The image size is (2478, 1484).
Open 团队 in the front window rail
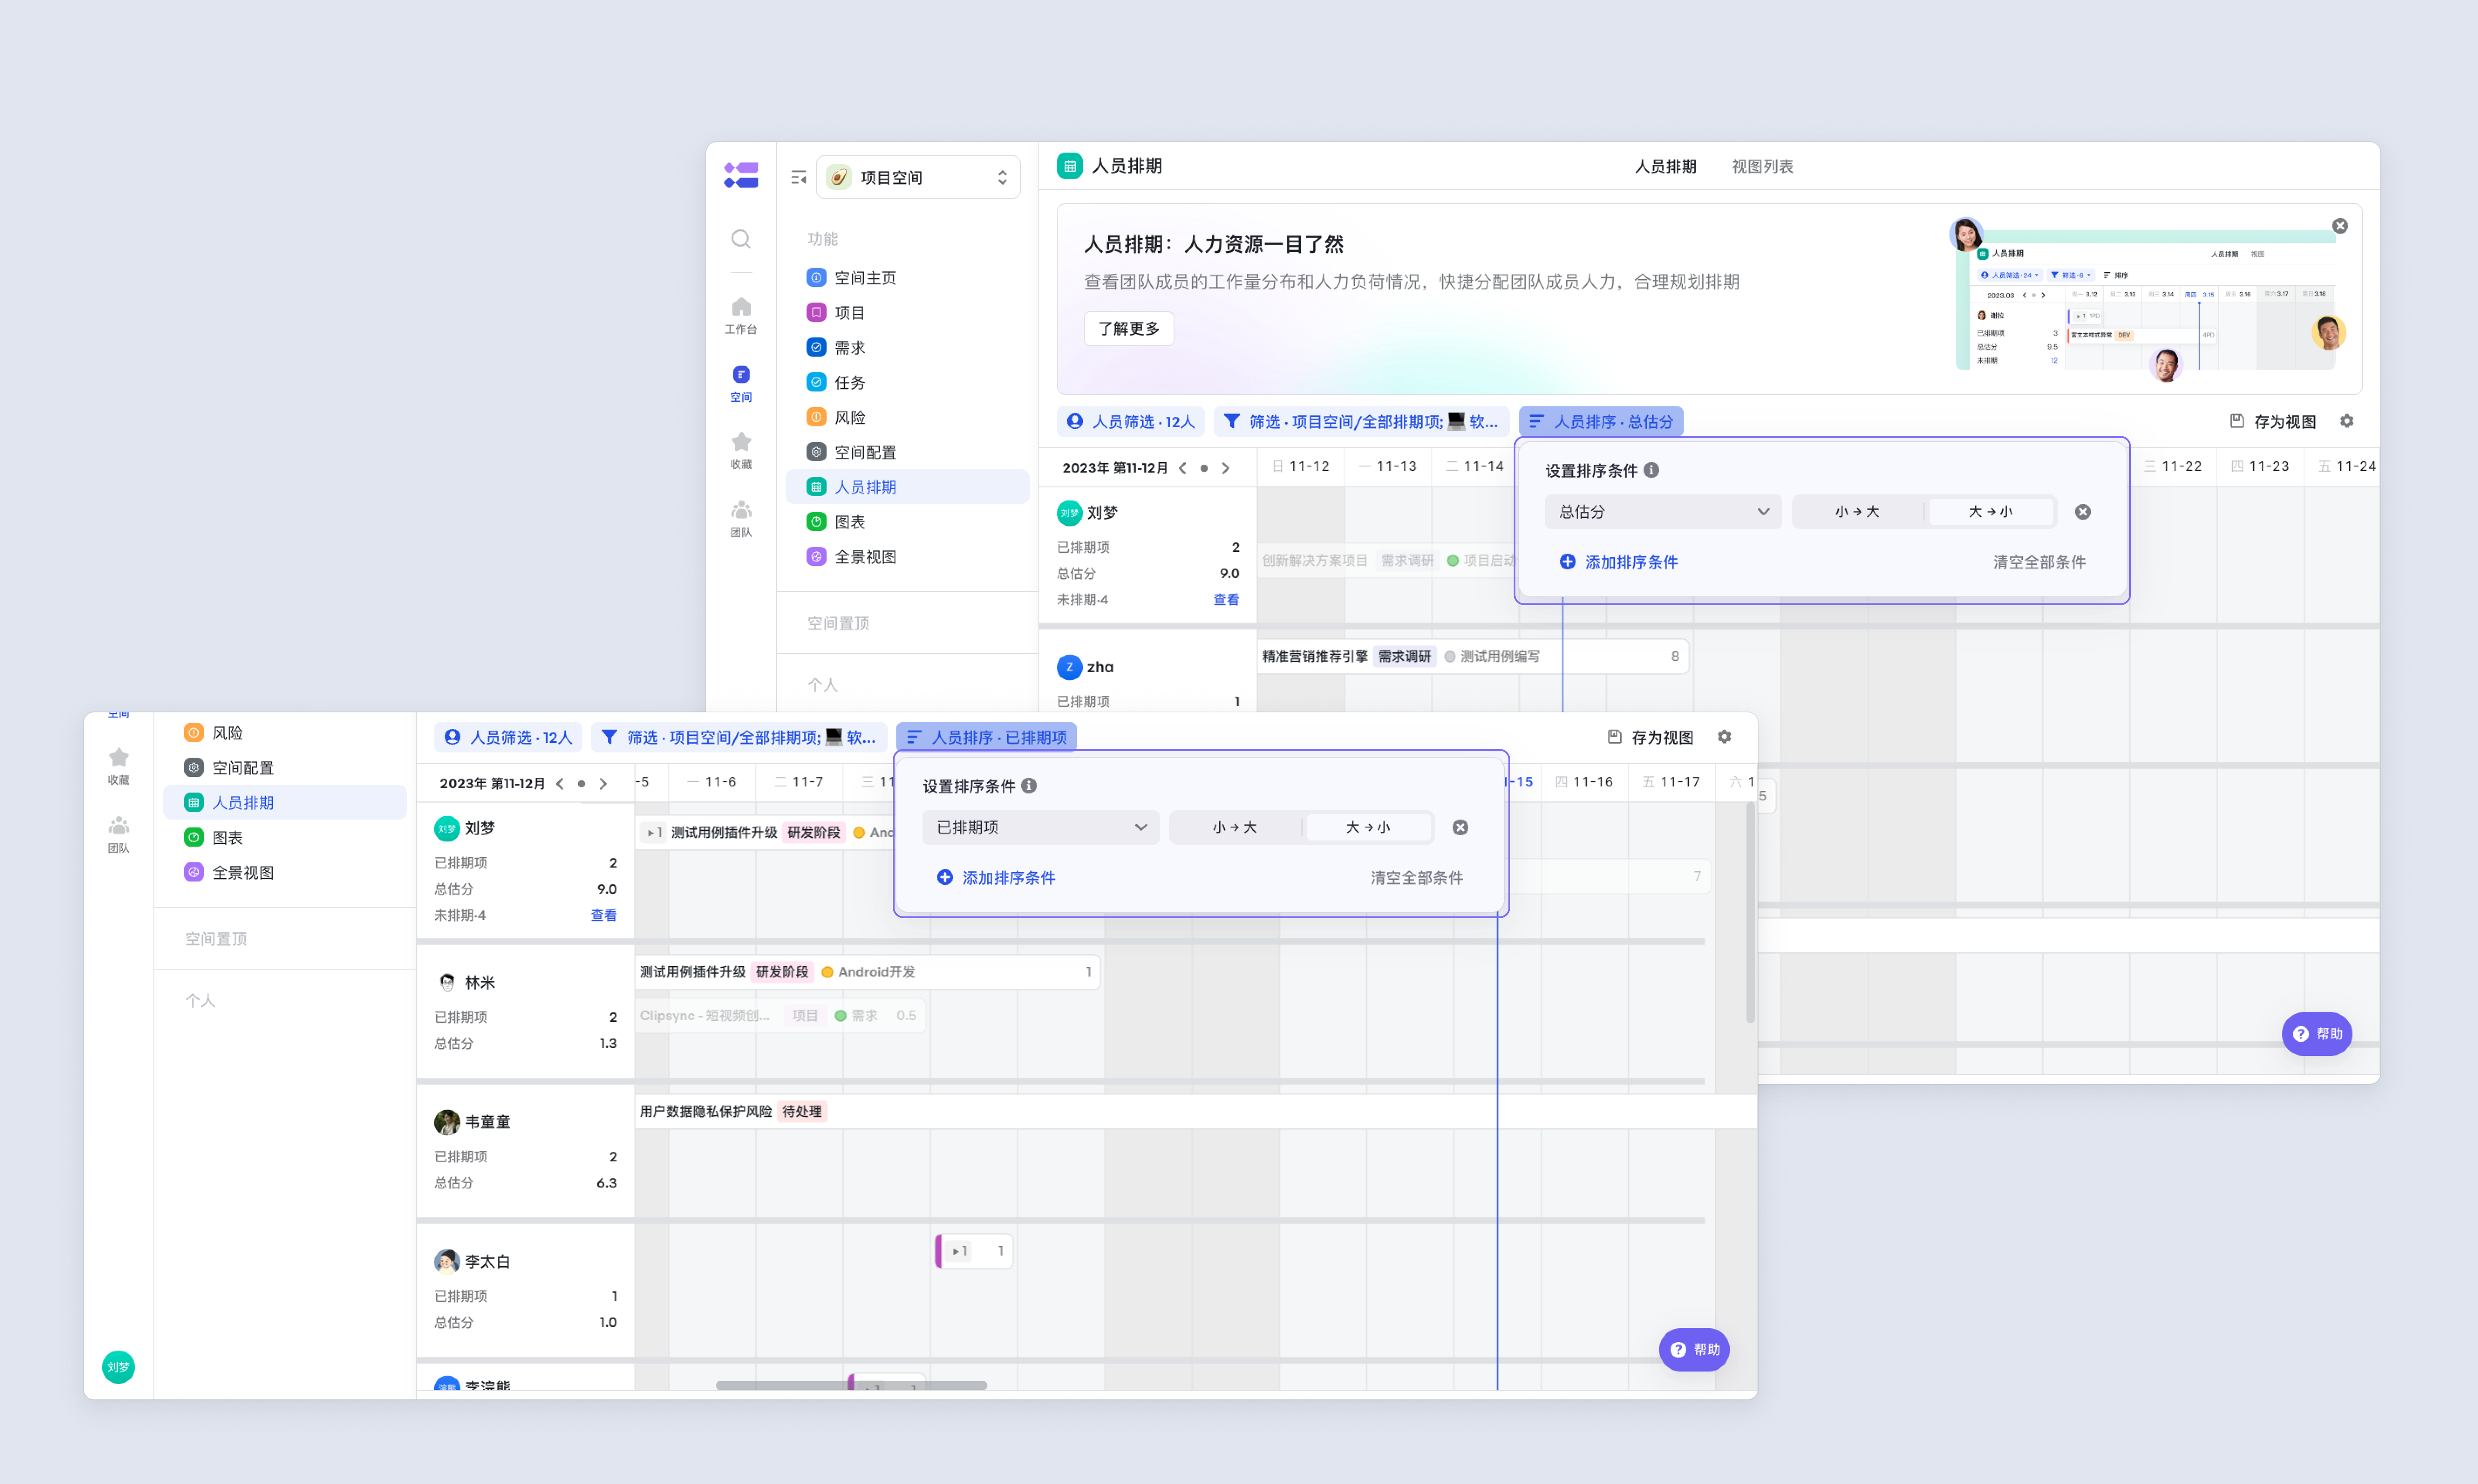(x=119, y=834)
